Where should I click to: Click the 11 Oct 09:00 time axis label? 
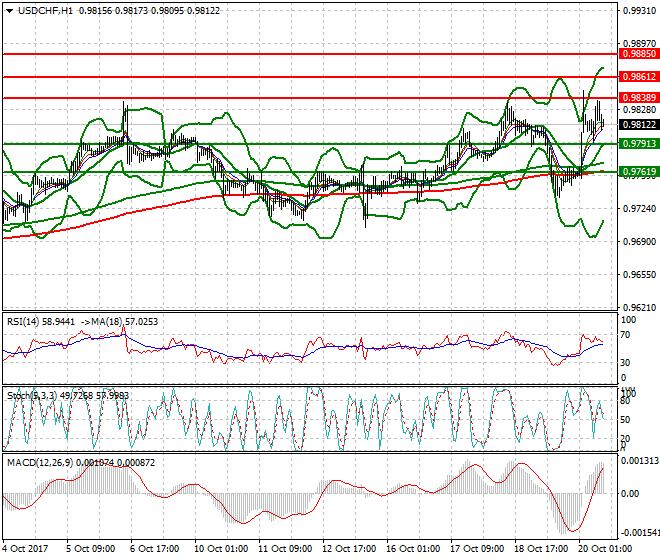285,549
